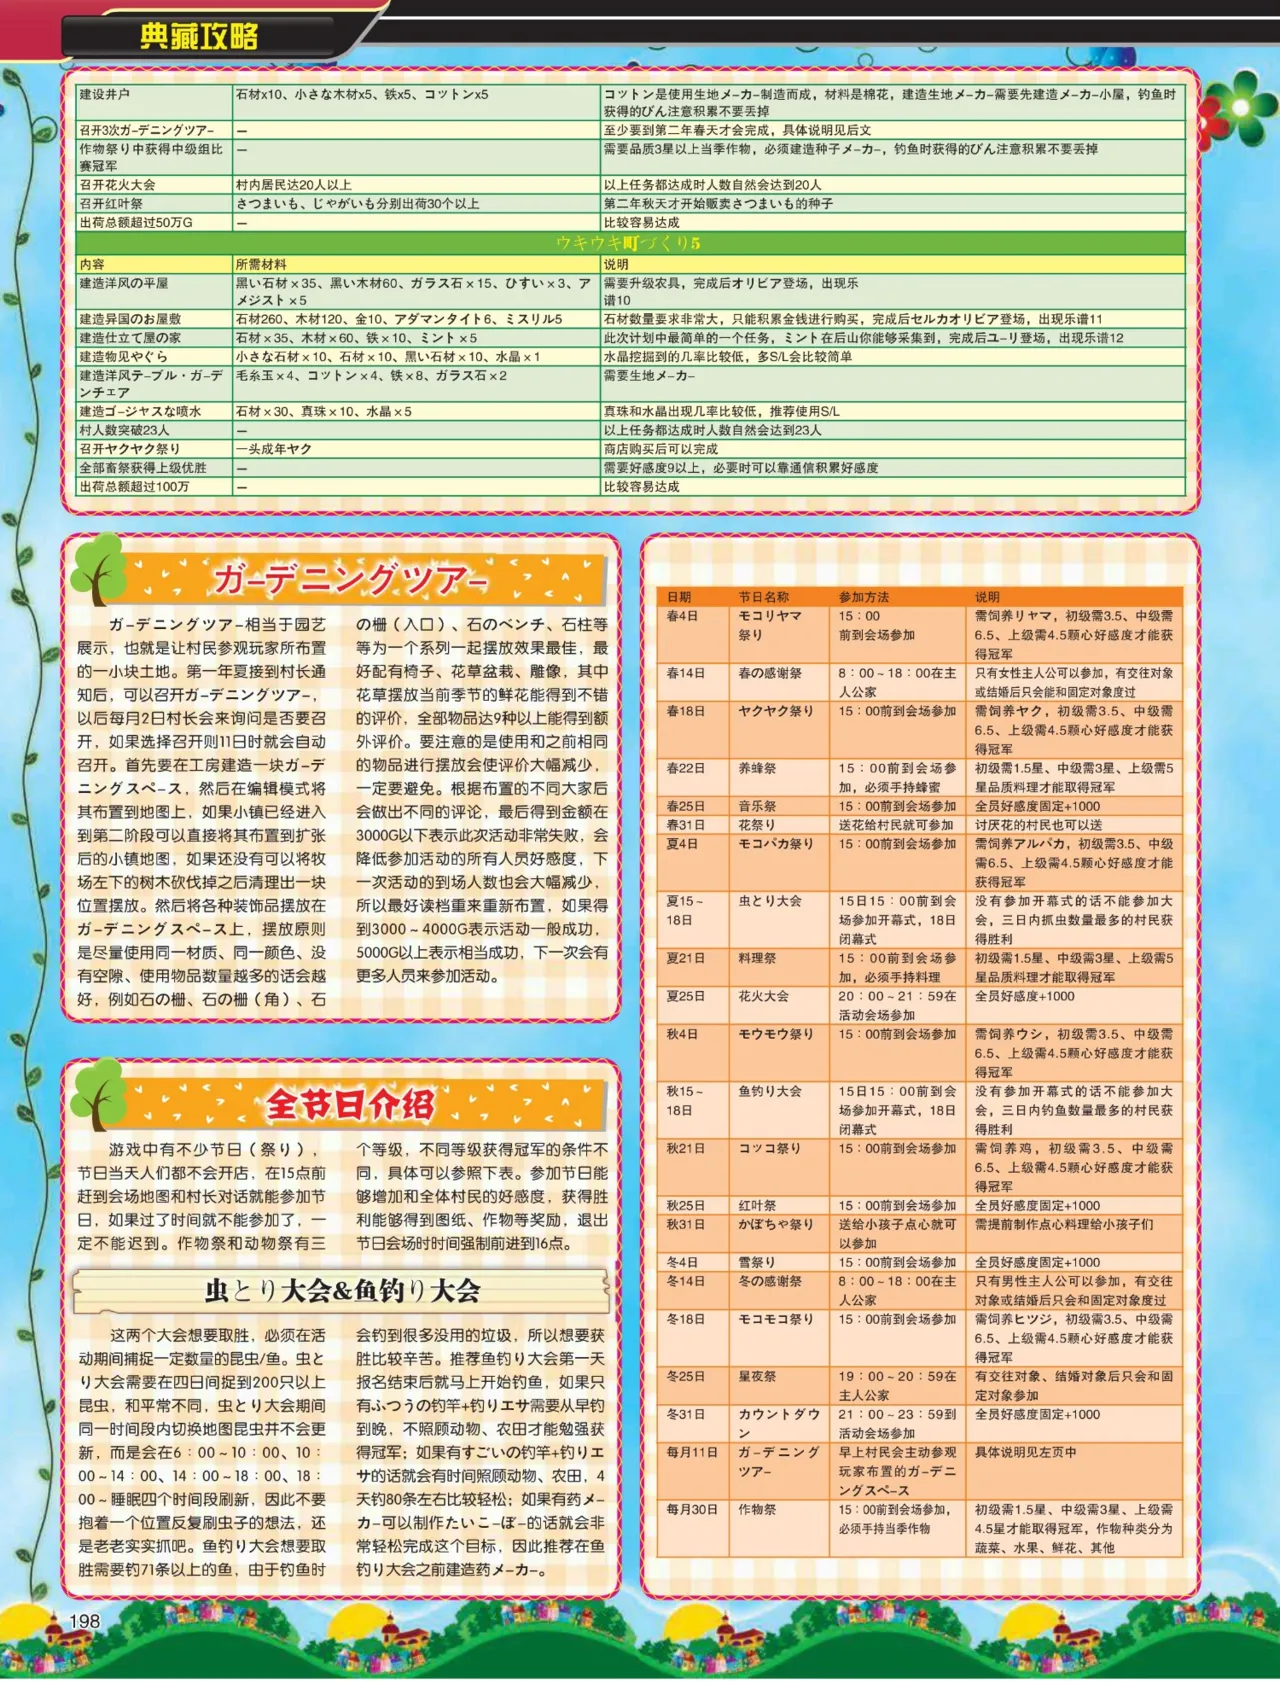Click the 养蜂祭 festival name
Viewport: 1280px width, 1684px height.
click(x=757, y=768)
